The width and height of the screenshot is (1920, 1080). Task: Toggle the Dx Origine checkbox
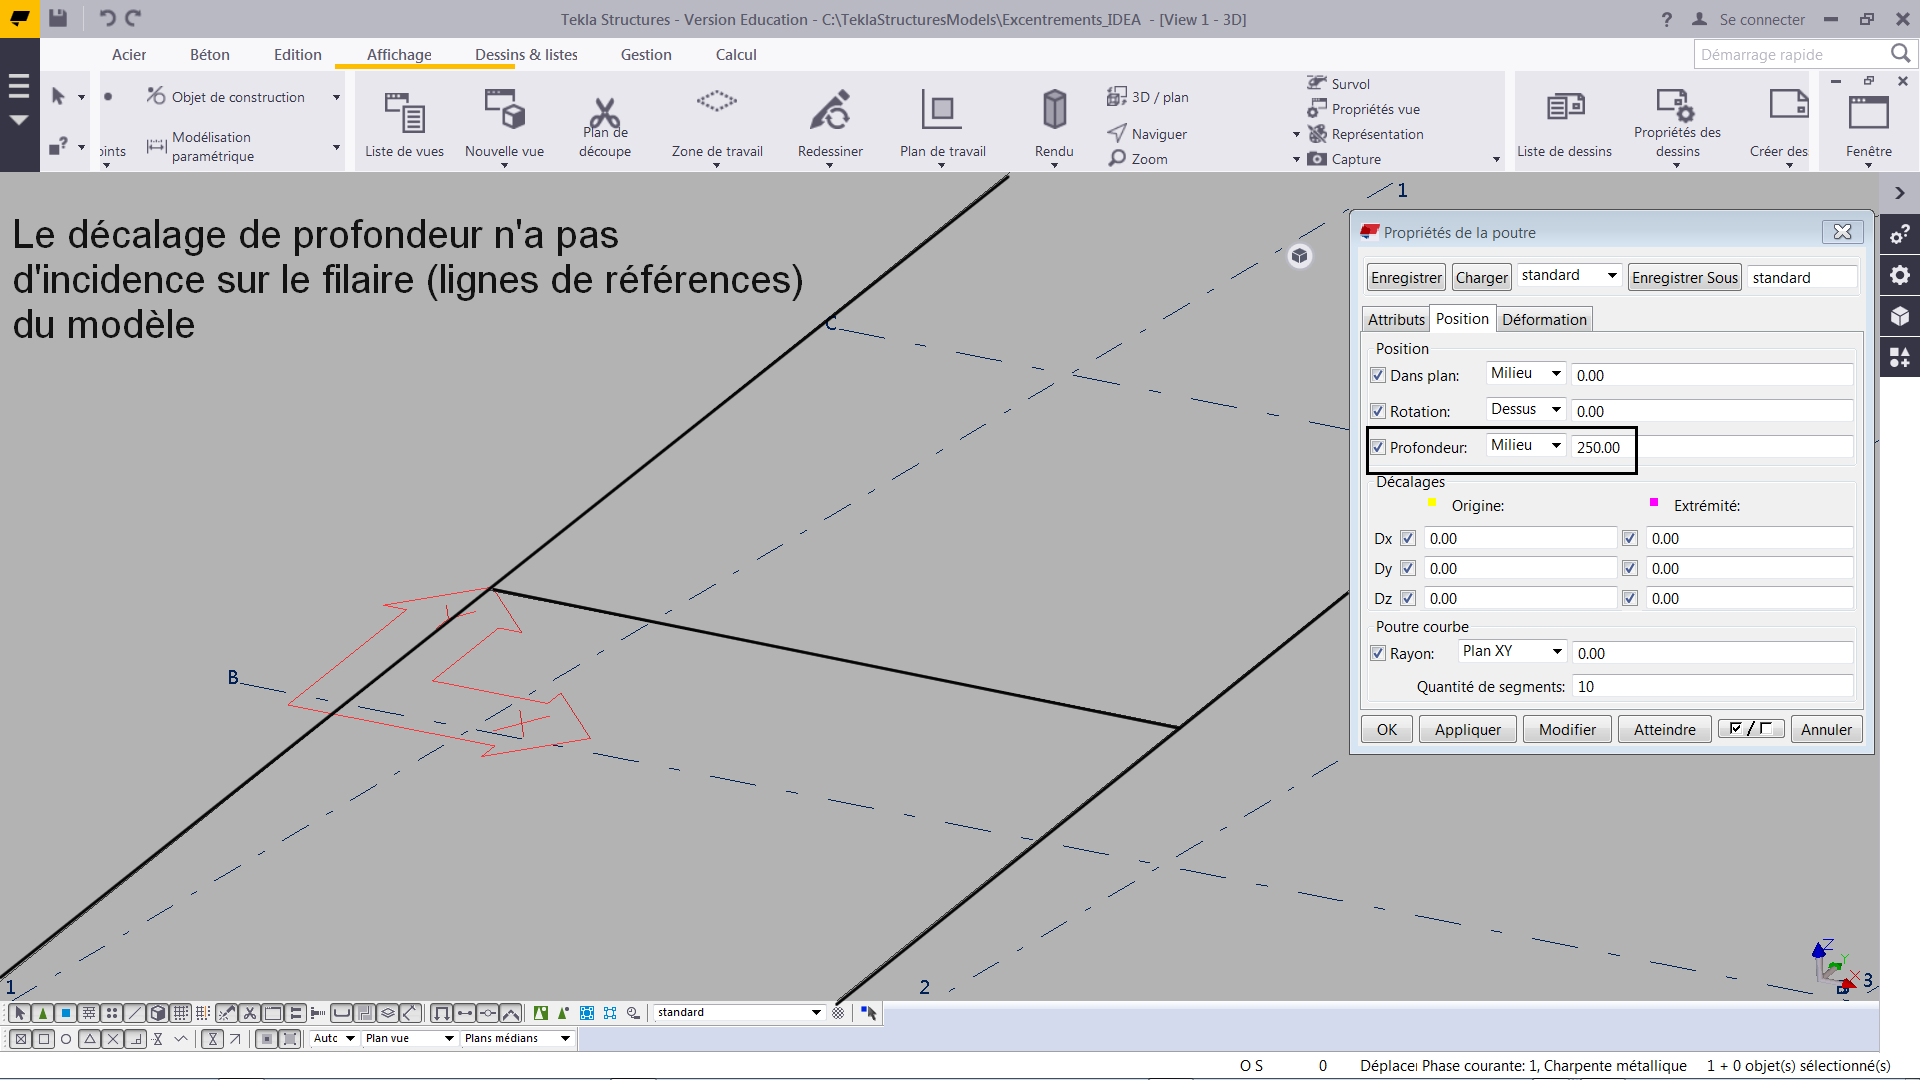(x=1408, y=538)
